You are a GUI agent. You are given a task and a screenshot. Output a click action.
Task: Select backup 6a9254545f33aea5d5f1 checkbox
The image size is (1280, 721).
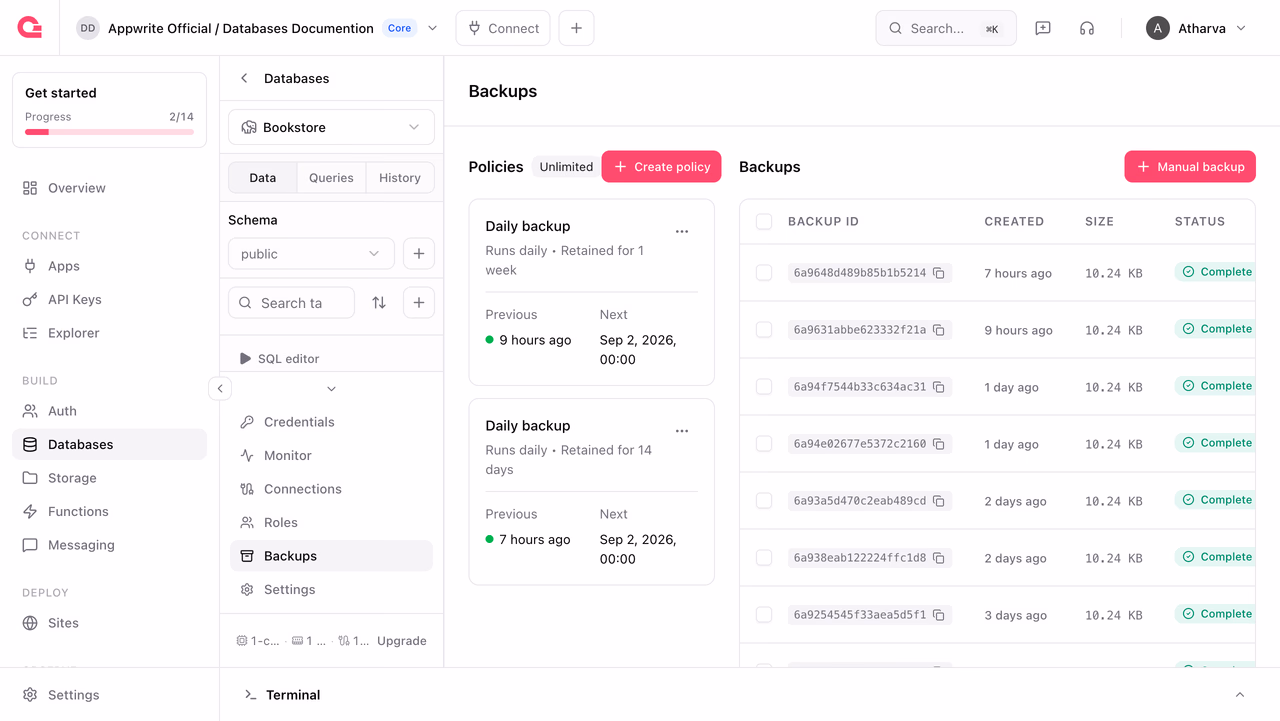coord(764,615)
